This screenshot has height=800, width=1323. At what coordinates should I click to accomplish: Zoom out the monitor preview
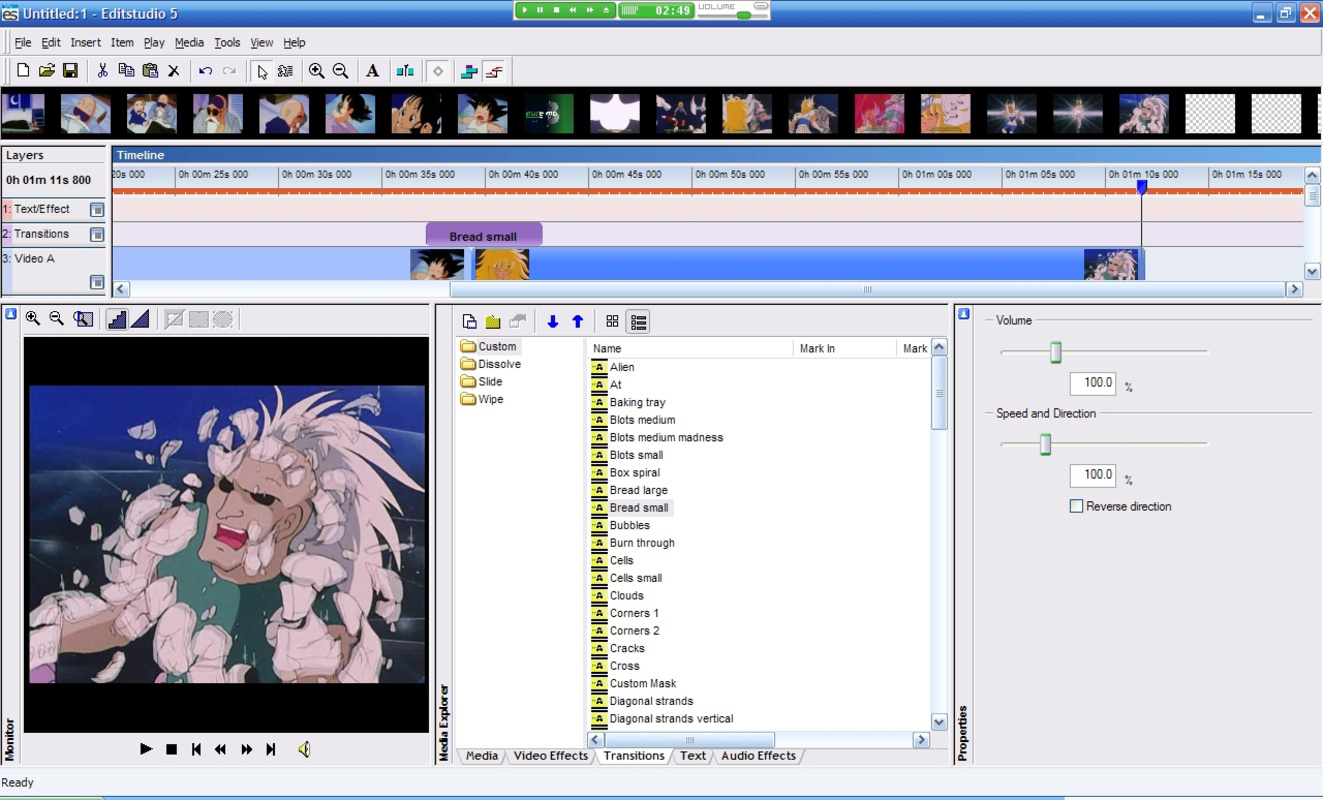pyautogui.click(x=57, y=319)
